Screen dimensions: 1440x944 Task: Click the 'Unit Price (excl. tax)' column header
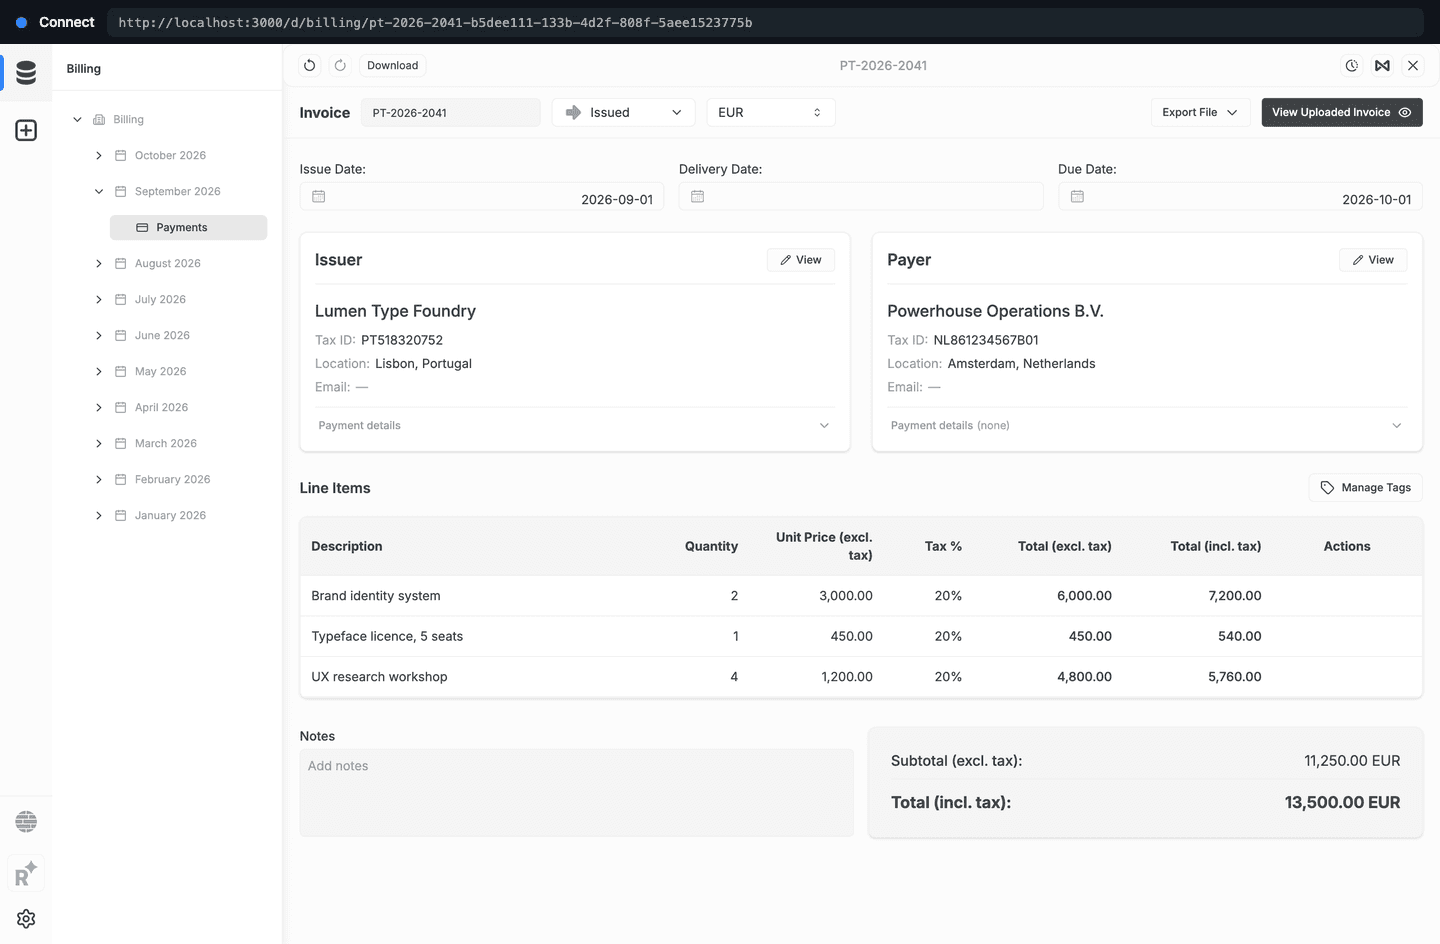(x=824, y=546)
